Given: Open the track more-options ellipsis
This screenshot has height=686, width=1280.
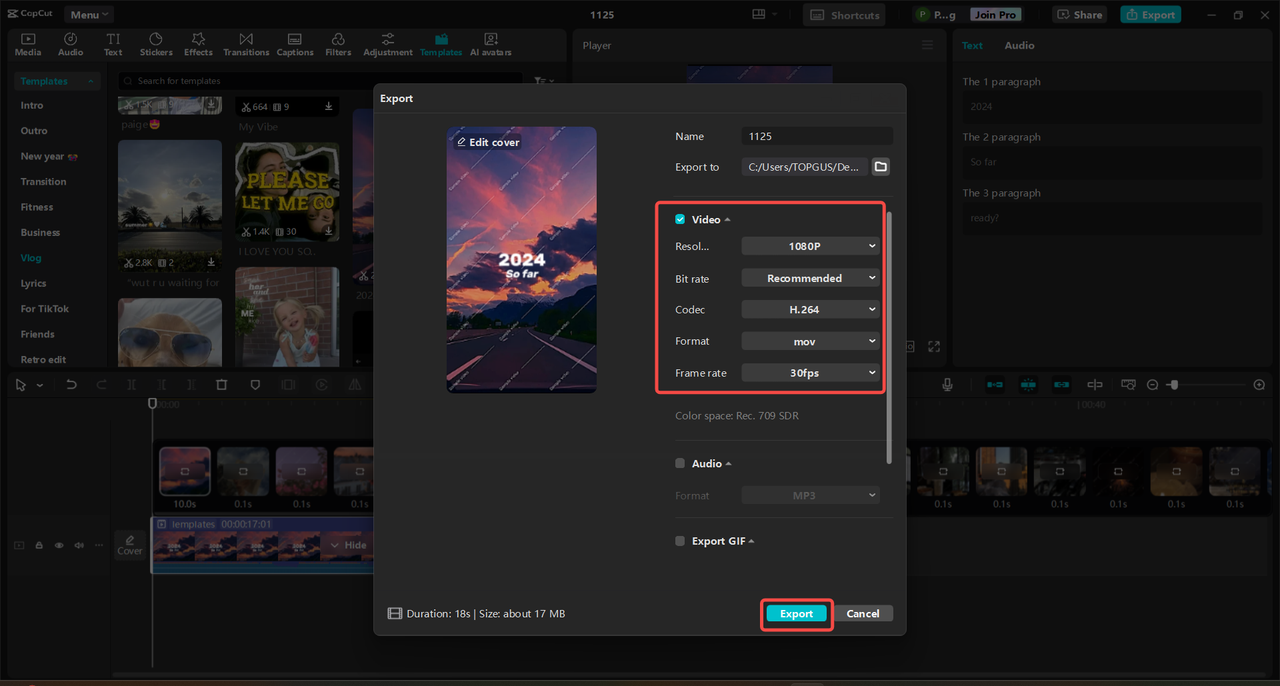Looking at the screenshot, I should coord(98,545).
